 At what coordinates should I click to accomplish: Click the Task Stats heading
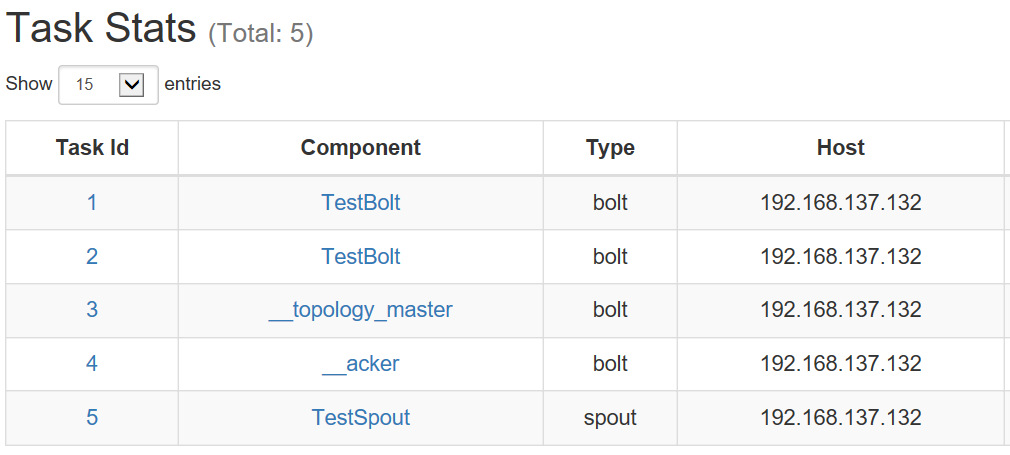(101, 30)
